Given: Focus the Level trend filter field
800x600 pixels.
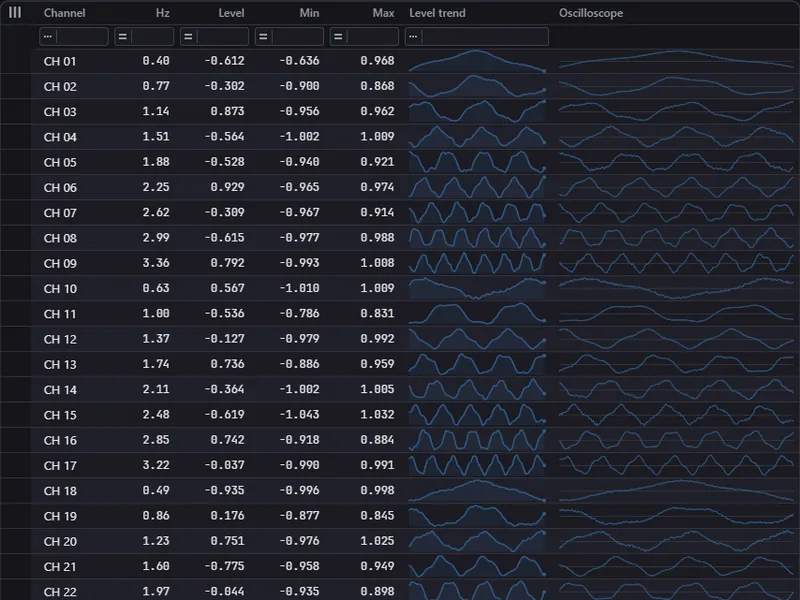Looking at the screenshot, I should 485,37.
